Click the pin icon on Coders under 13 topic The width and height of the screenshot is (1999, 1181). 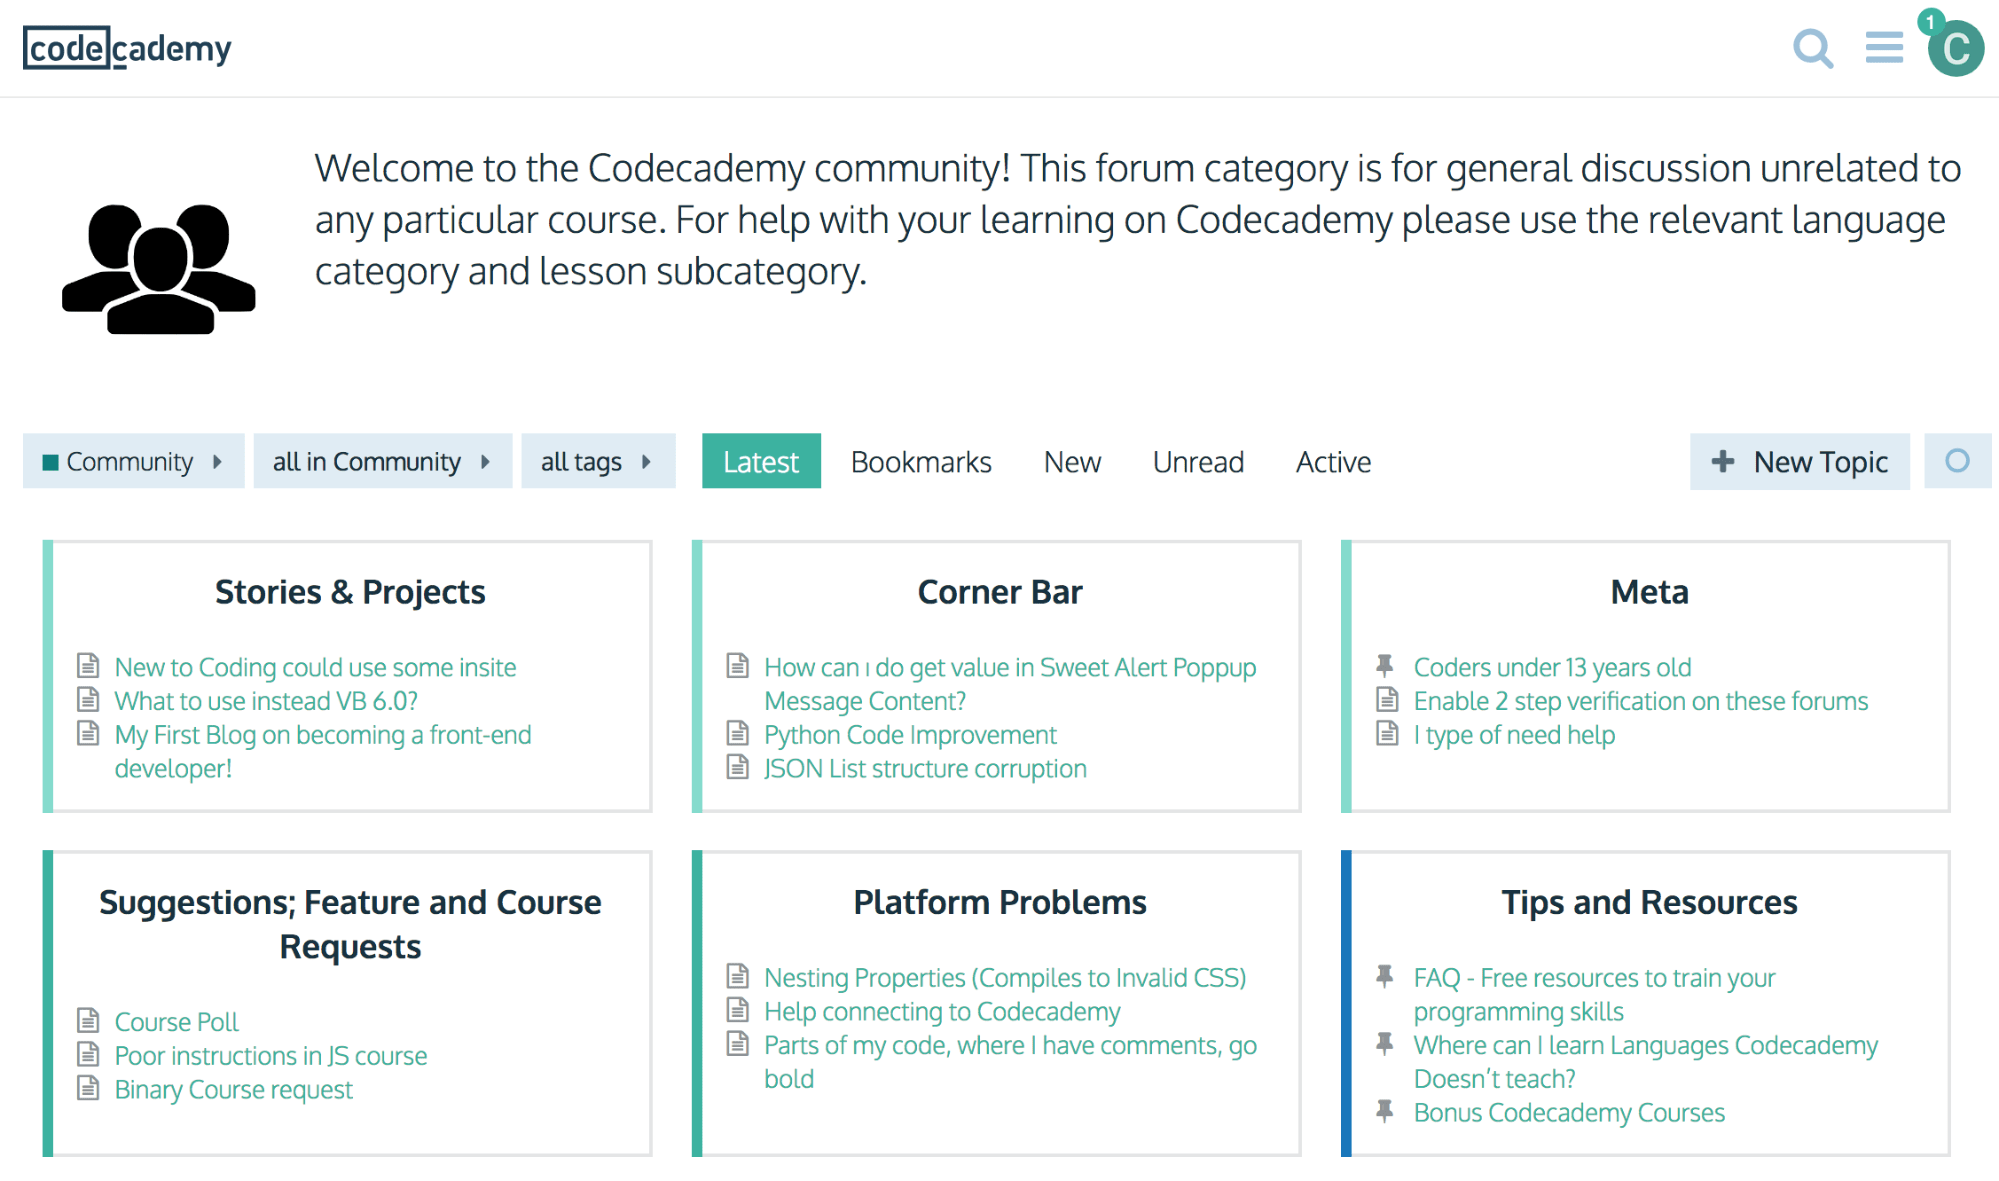pos(1386,664)
